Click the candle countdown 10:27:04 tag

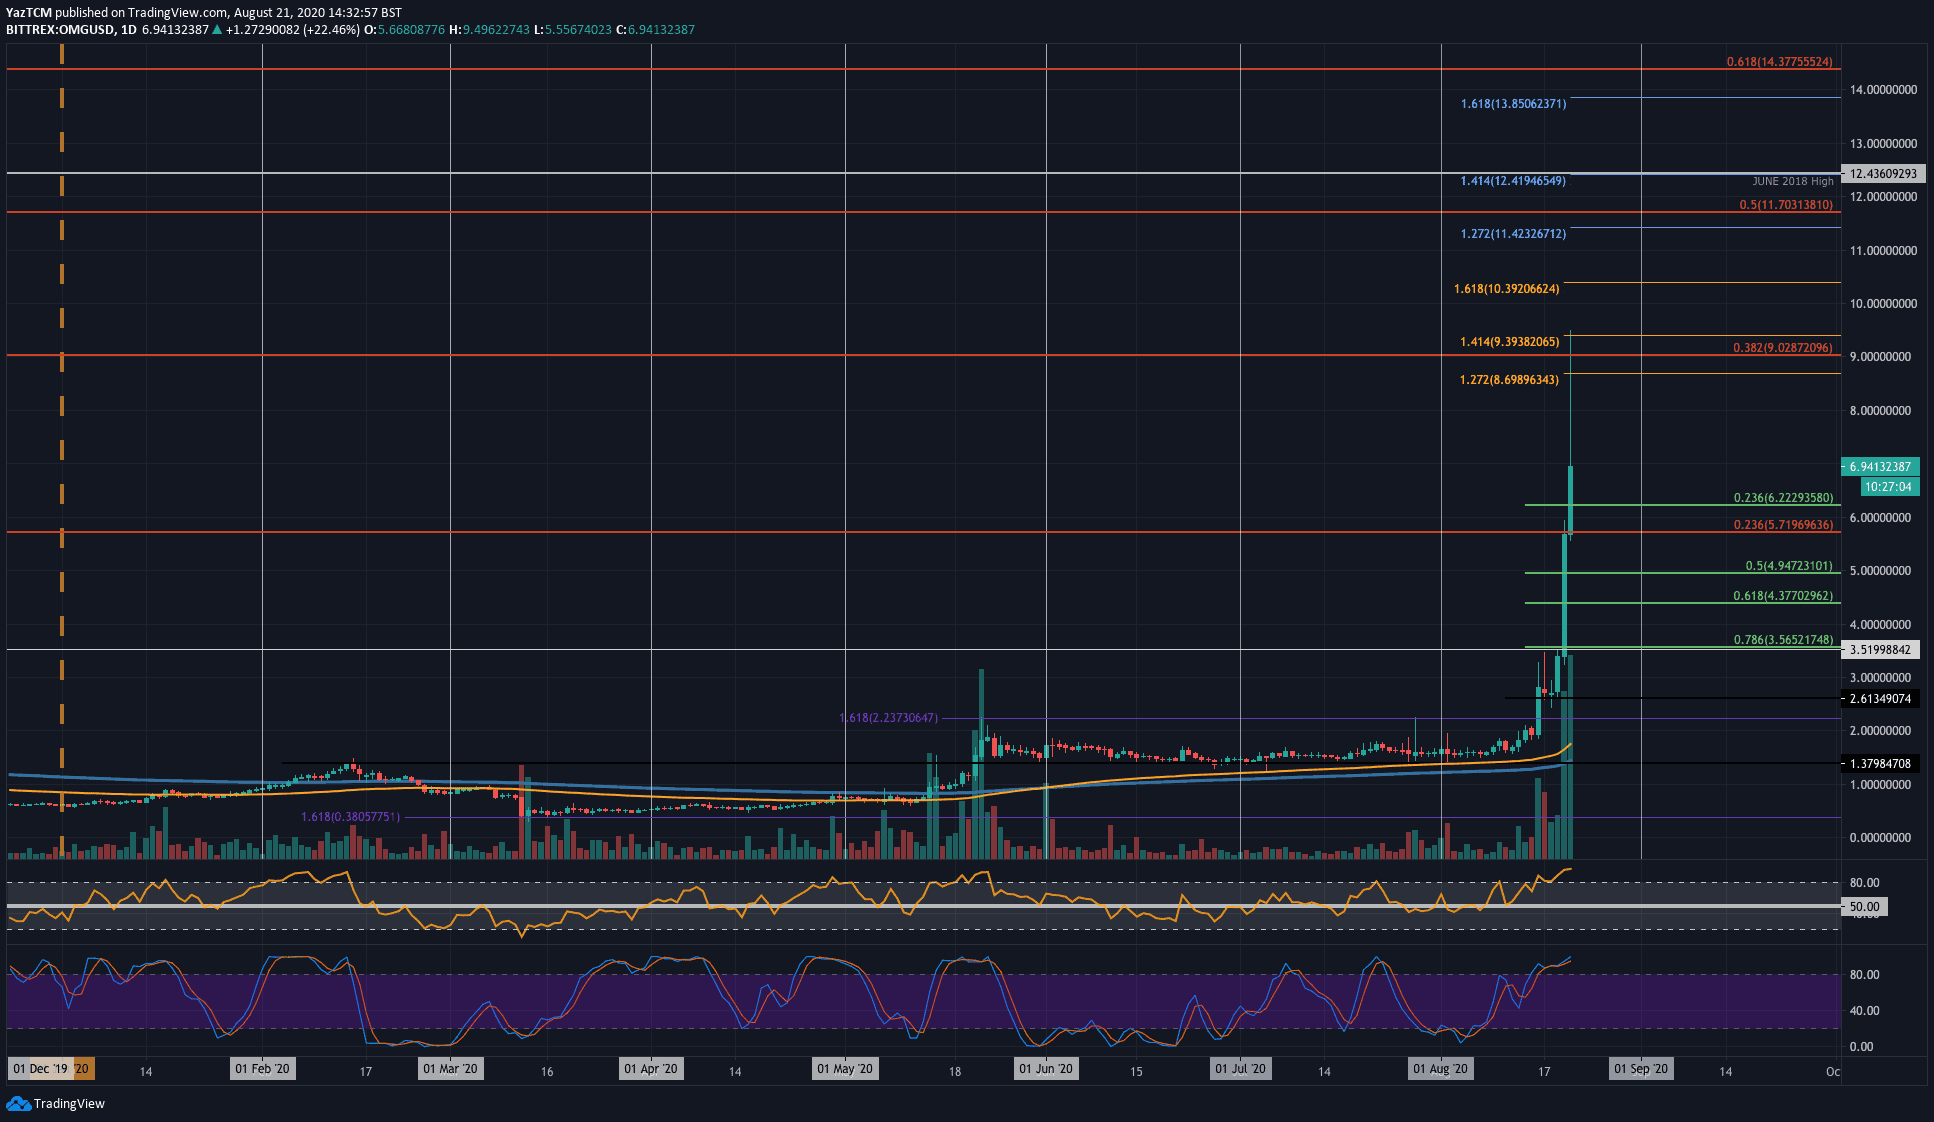pos(1889,487)
